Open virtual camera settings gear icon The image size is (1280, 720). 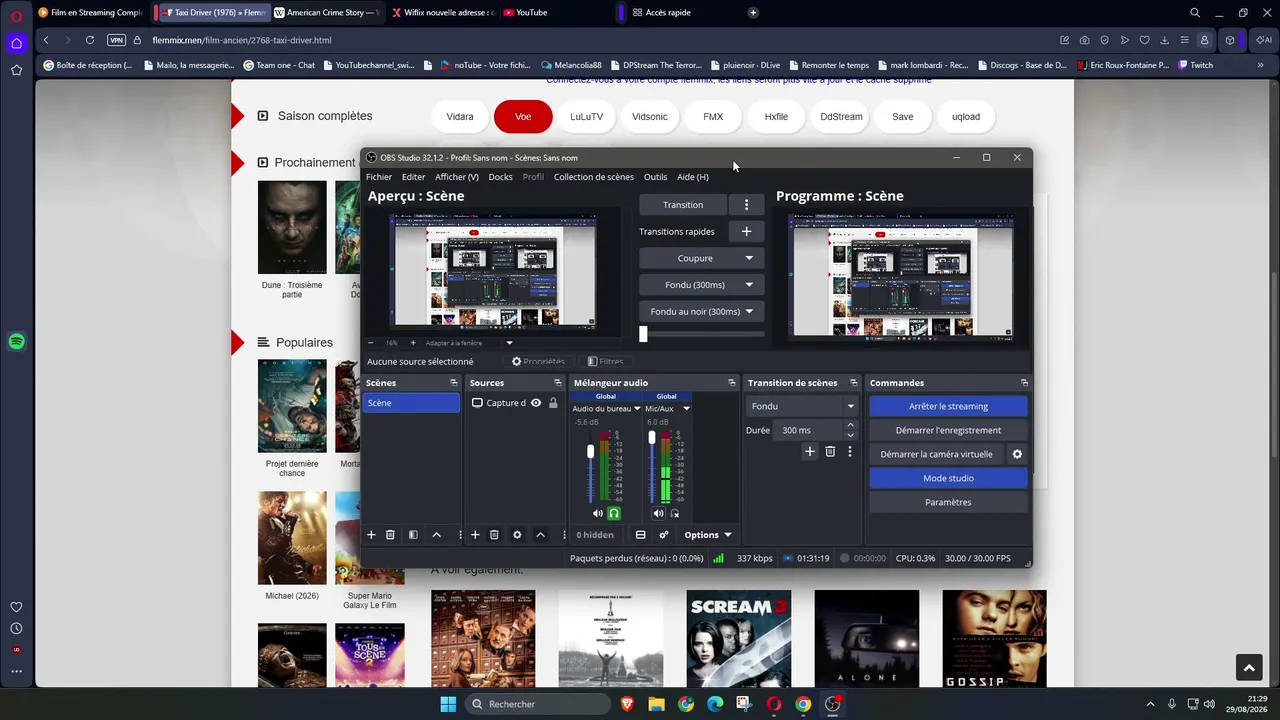[1017, 454]
